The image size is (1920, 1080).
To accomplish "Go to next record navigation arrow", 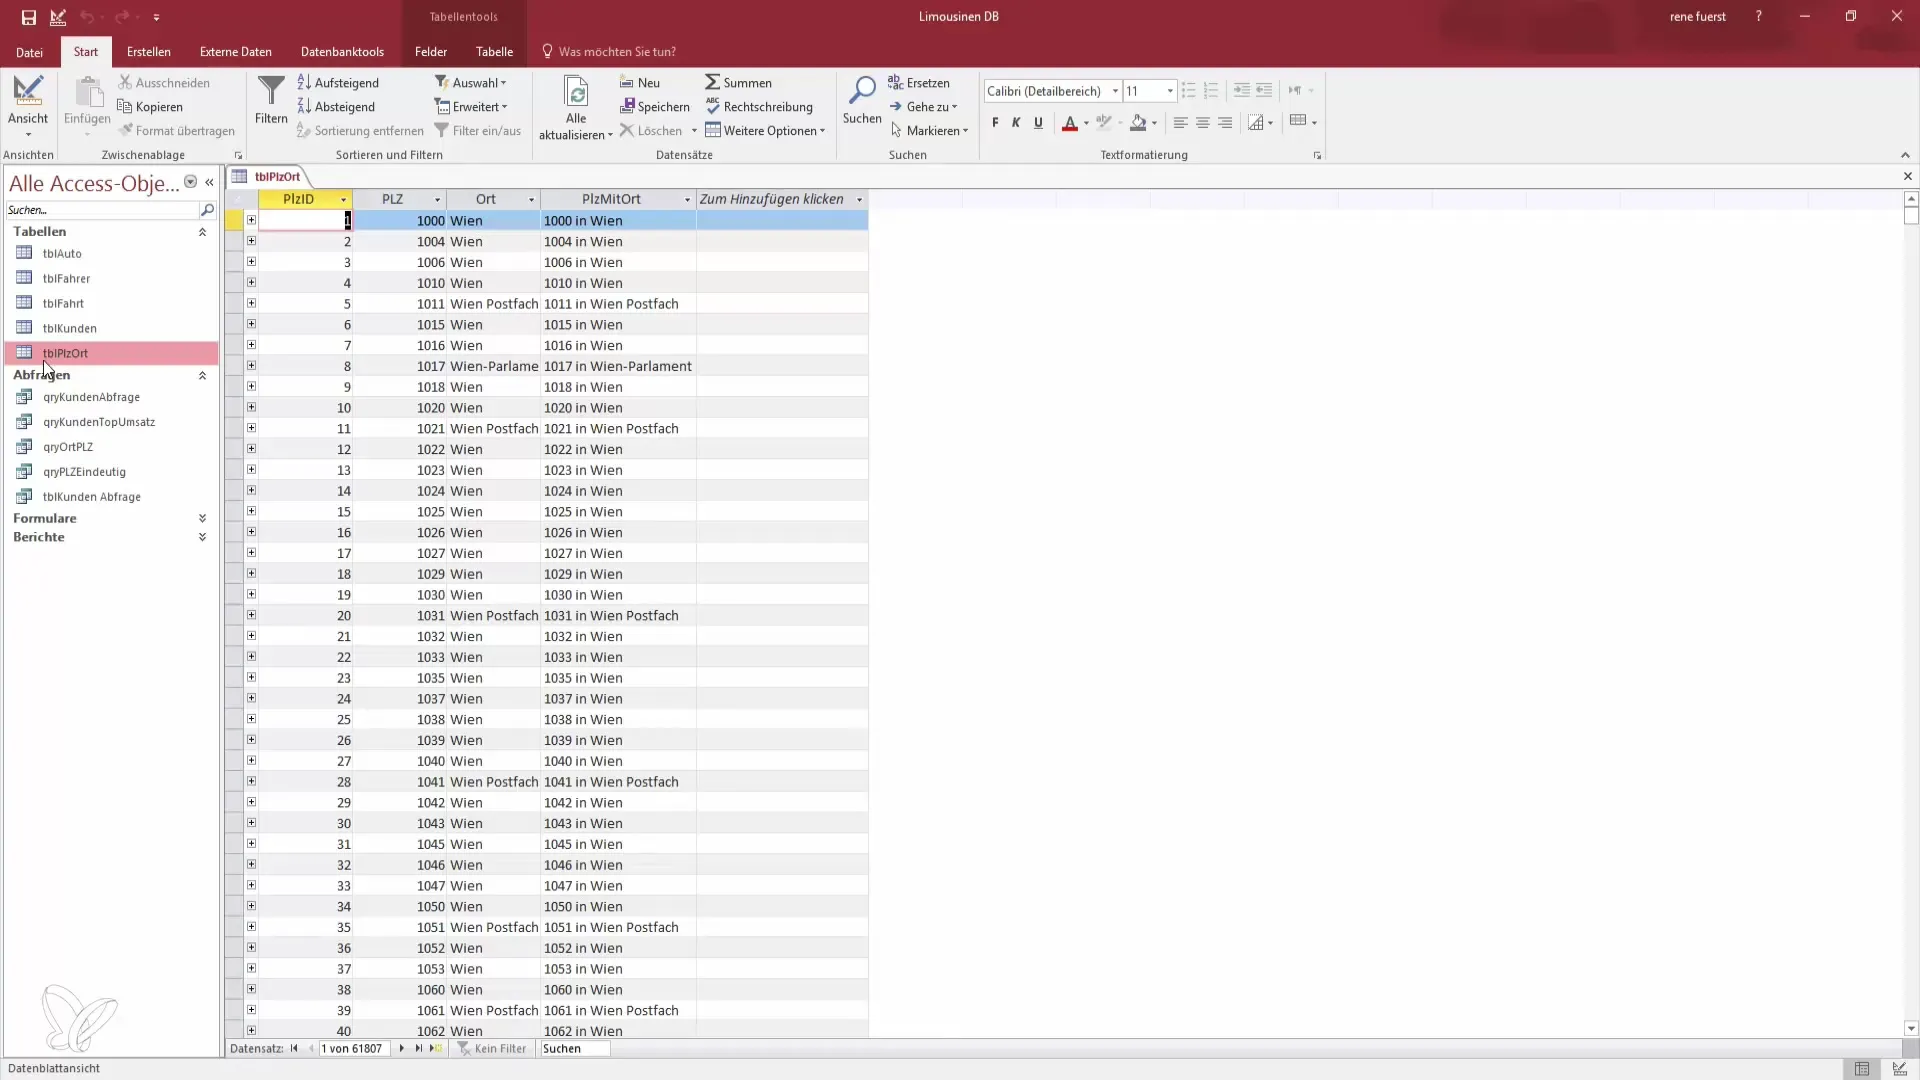I will point(402,1049).
